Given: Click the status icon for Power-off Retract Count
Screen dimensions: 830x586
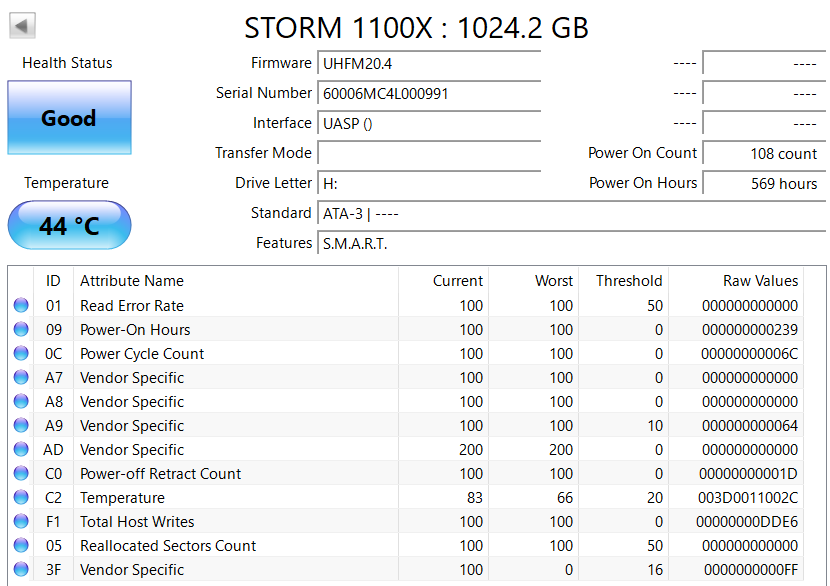Looking at the screenshot, I should point(21,473).
